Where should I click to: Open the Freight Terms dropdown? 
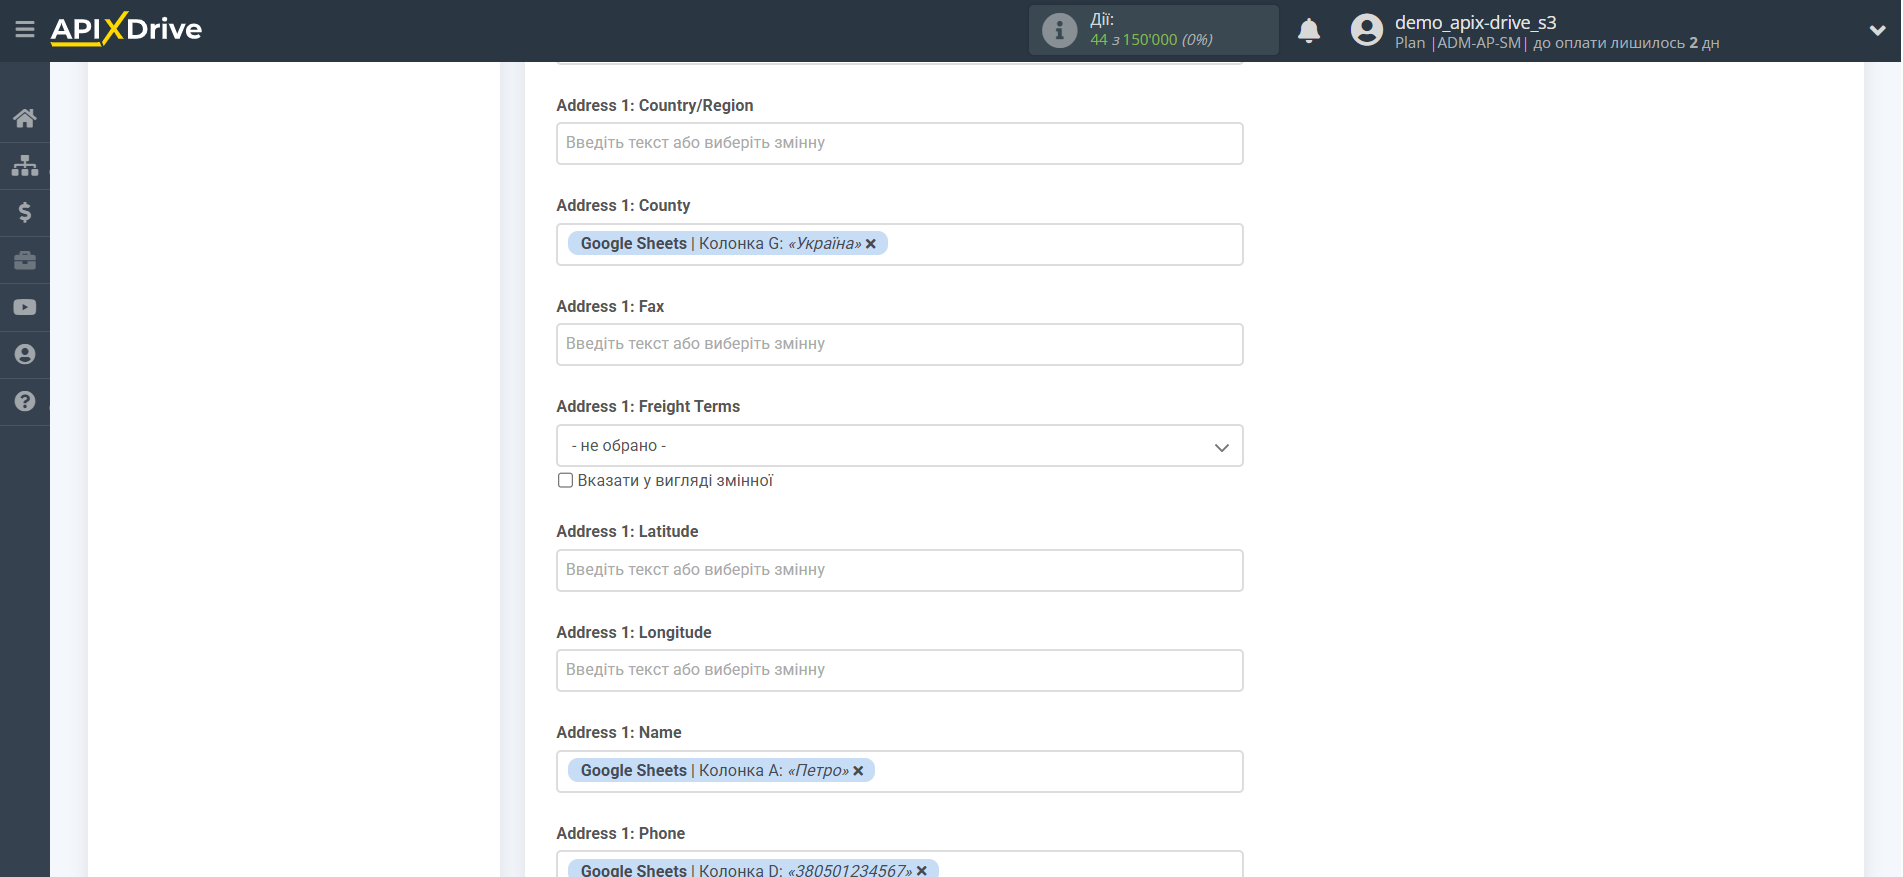[900, 446]
